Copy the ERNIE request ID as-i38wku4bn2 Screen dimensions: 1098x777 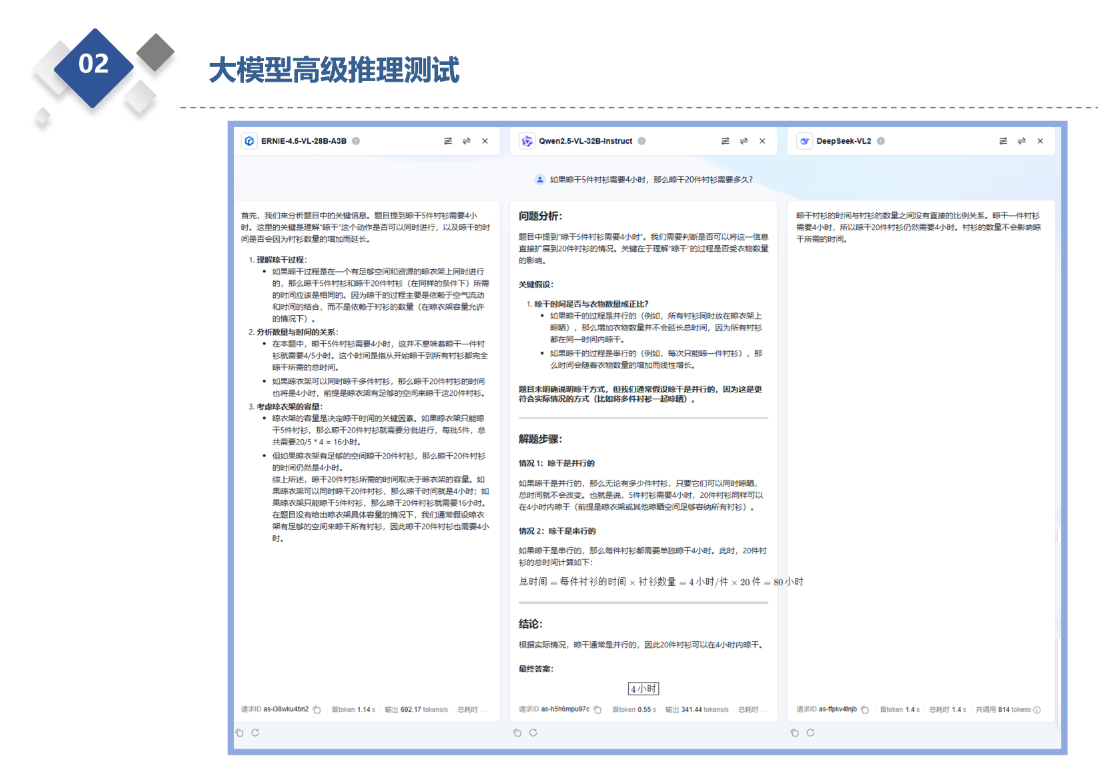(x=316, y=710)
